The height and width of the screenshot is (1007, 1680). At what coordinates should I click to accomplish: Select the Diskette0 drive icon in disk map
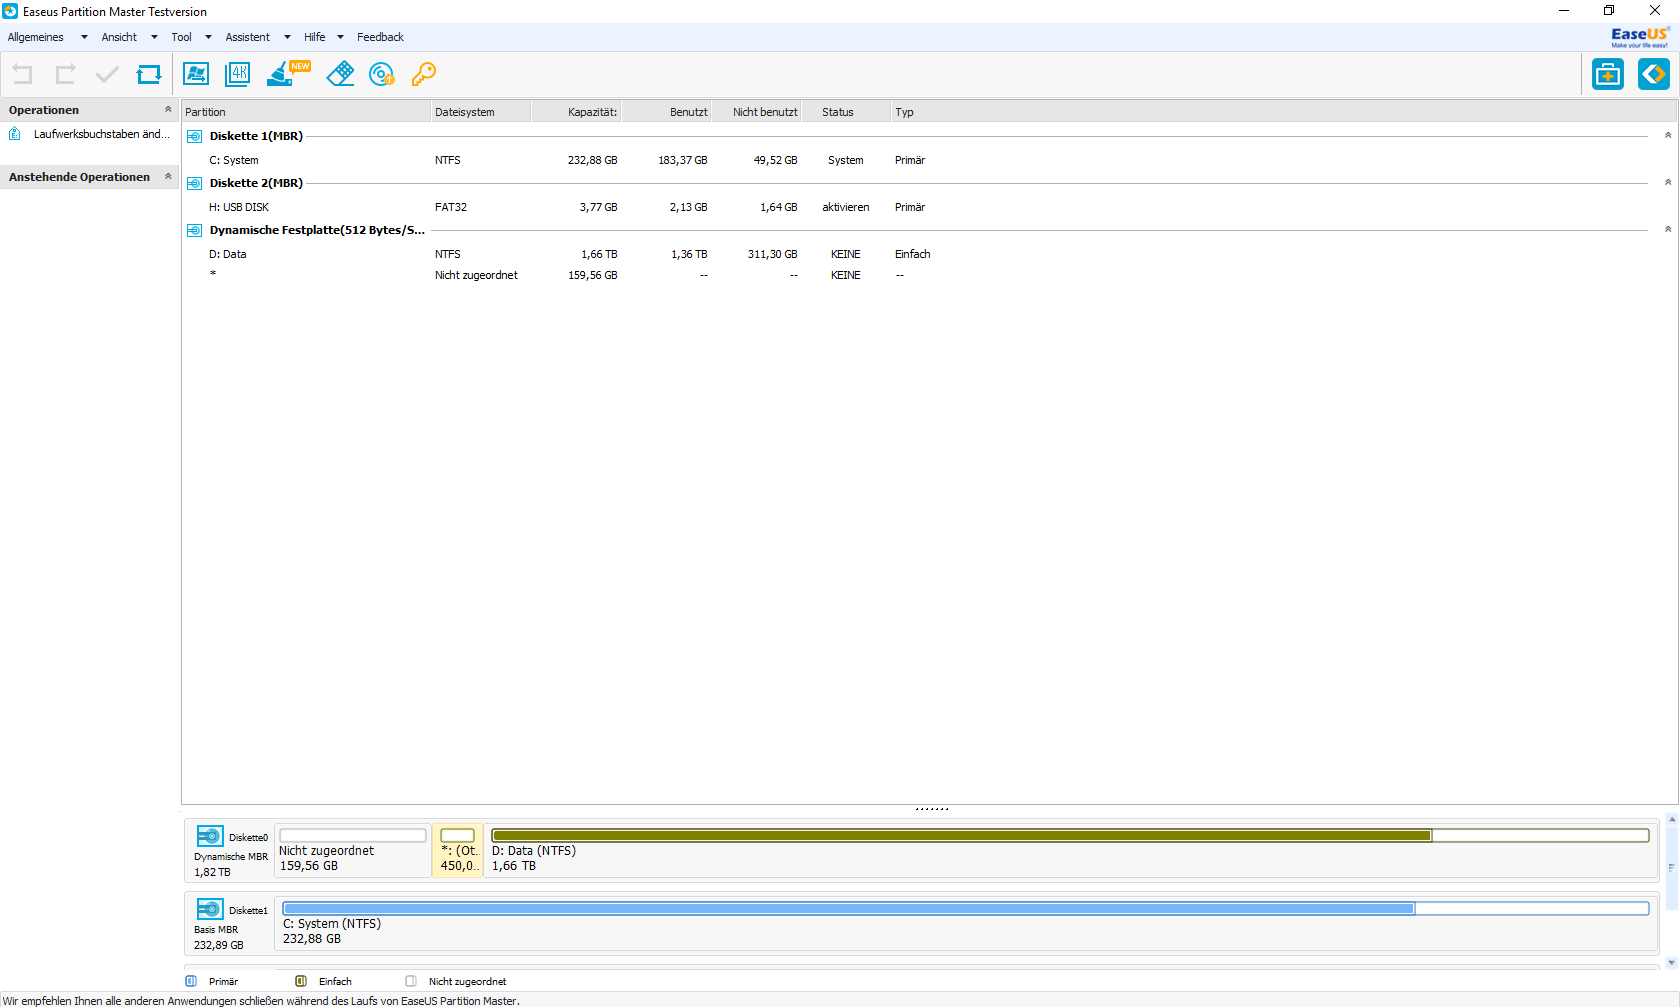click(210, 836)
